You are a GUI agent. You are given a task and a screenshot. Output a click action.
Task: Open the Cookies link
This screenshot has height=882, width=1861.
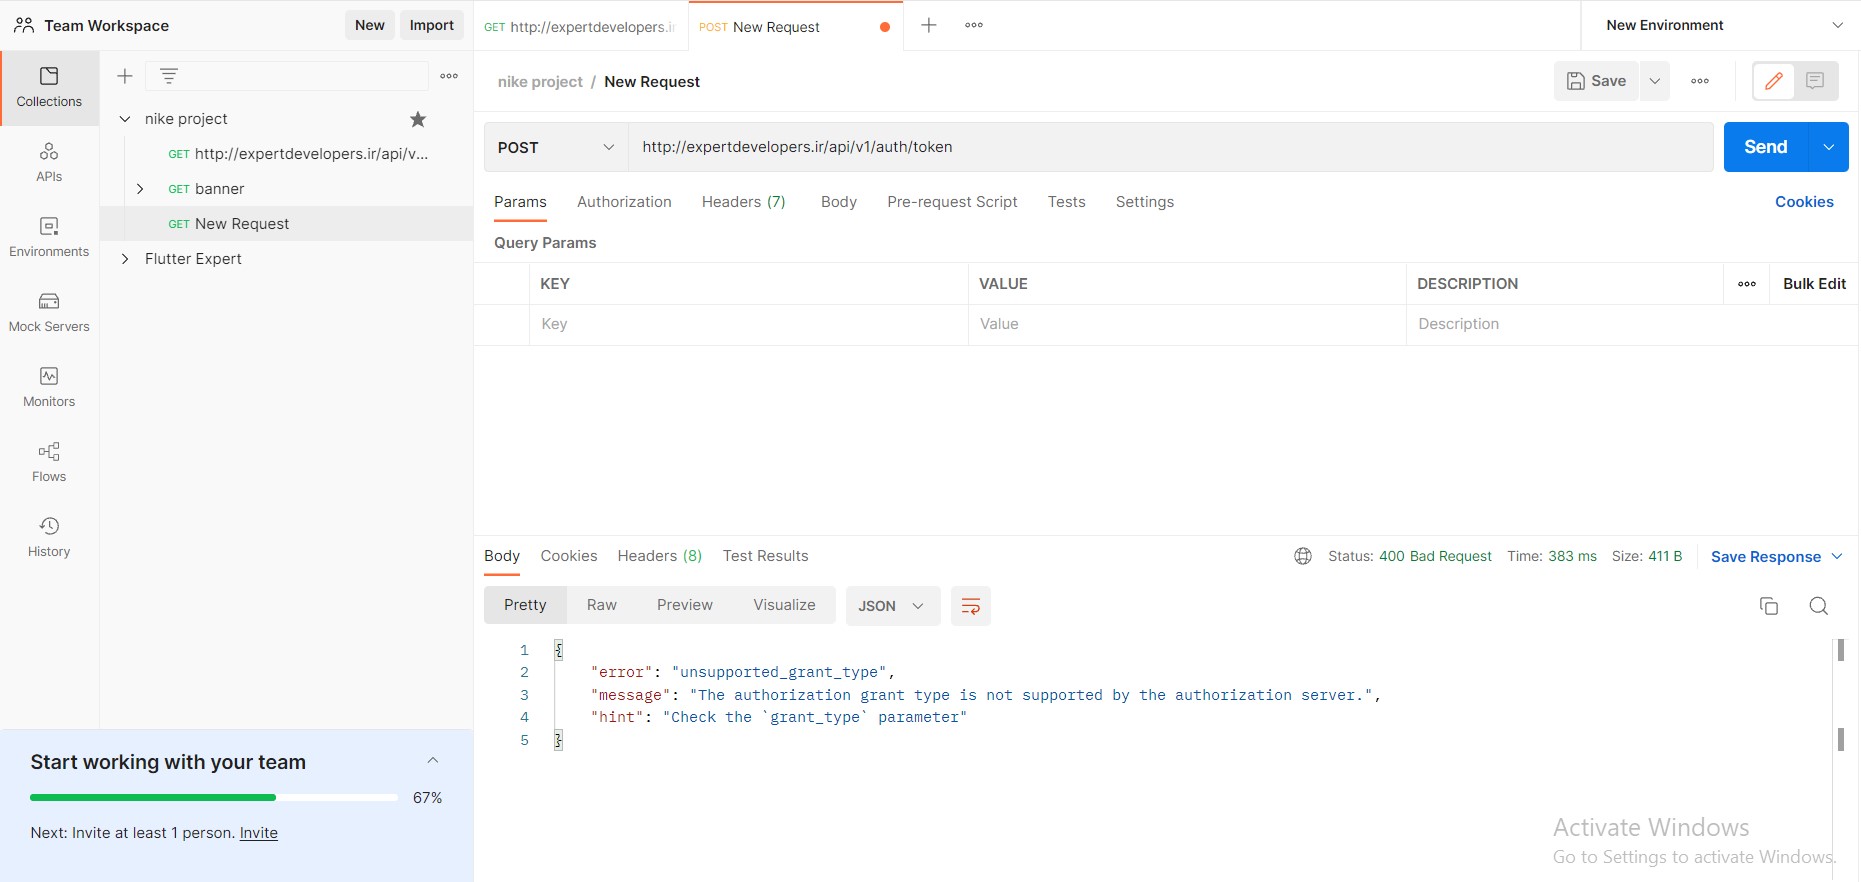1804,202
